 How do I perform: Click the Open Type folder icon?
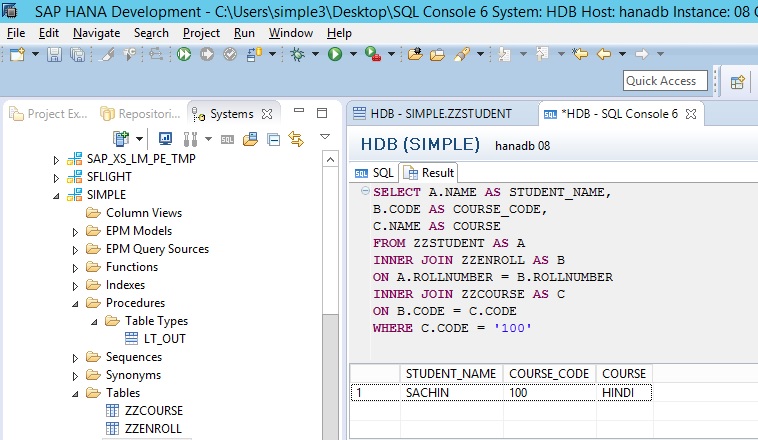pos(415,54)
